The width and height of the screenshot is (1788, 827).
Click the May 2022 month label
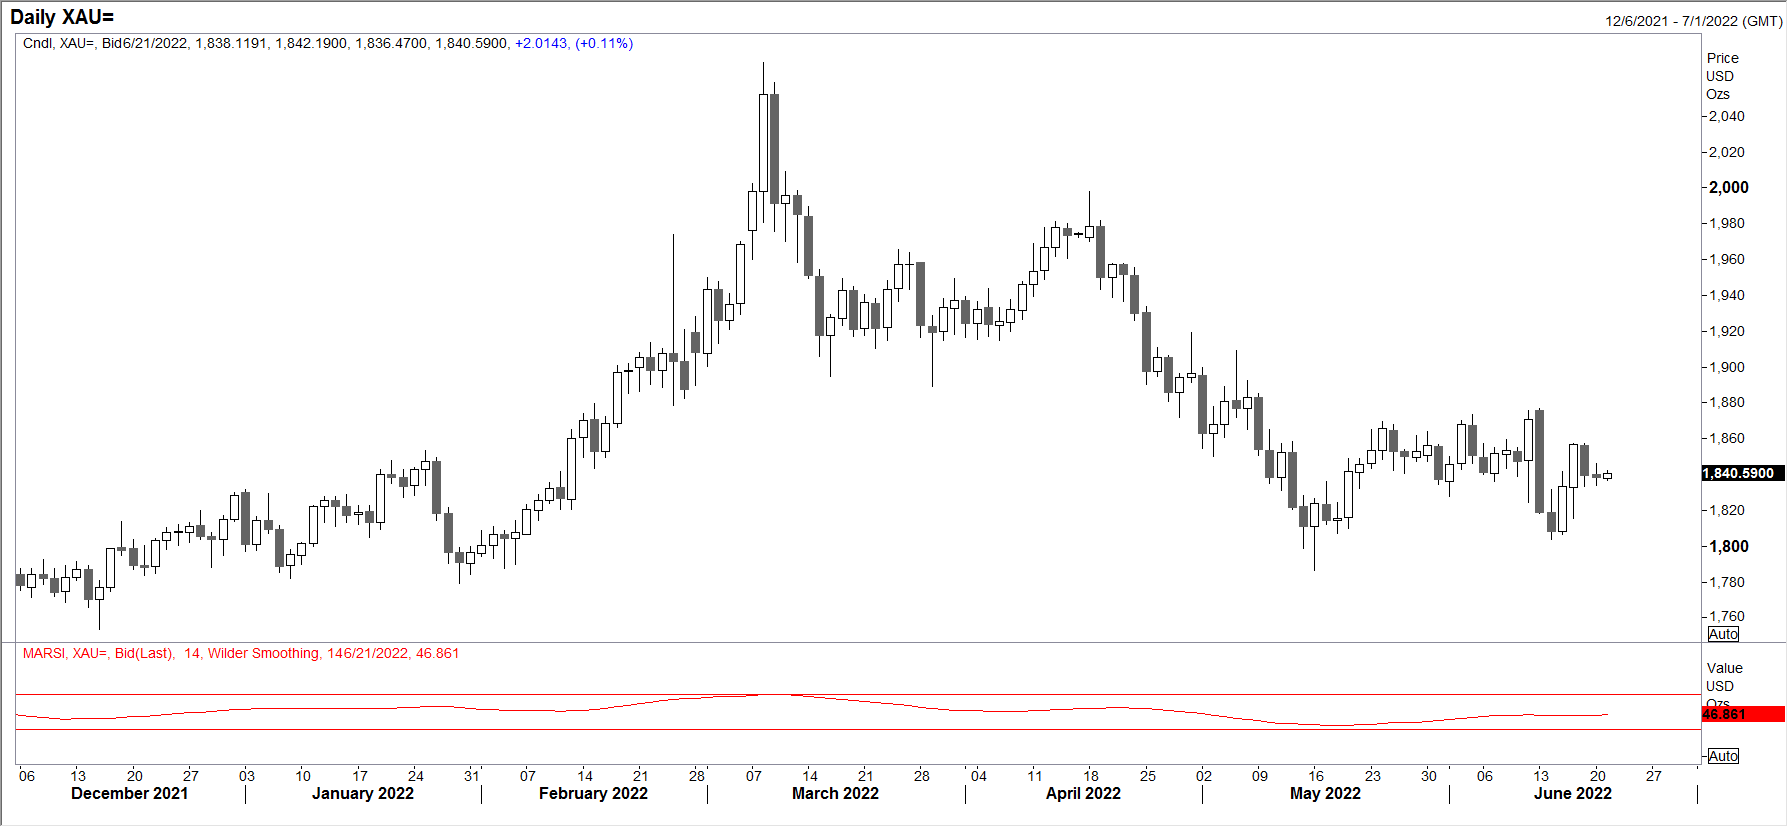(1325, 794)
